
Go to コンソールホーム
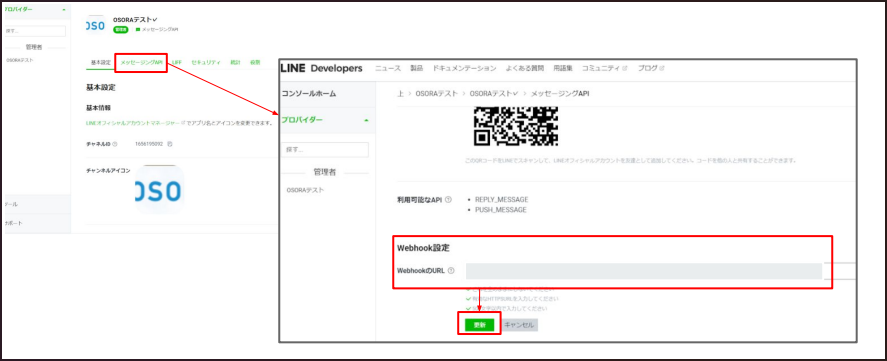click(308, 93)
